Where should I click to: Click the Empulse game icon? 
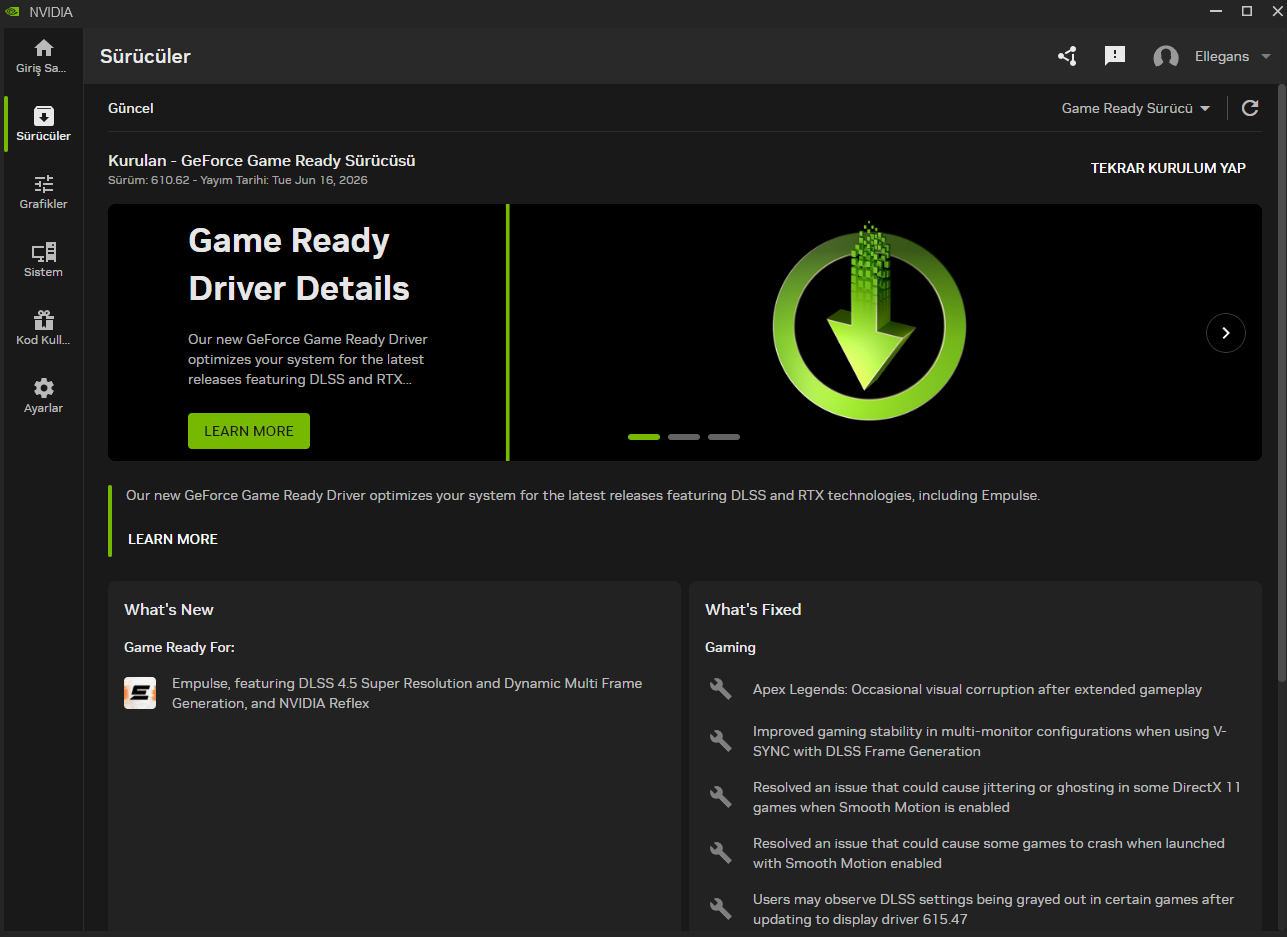140,693
